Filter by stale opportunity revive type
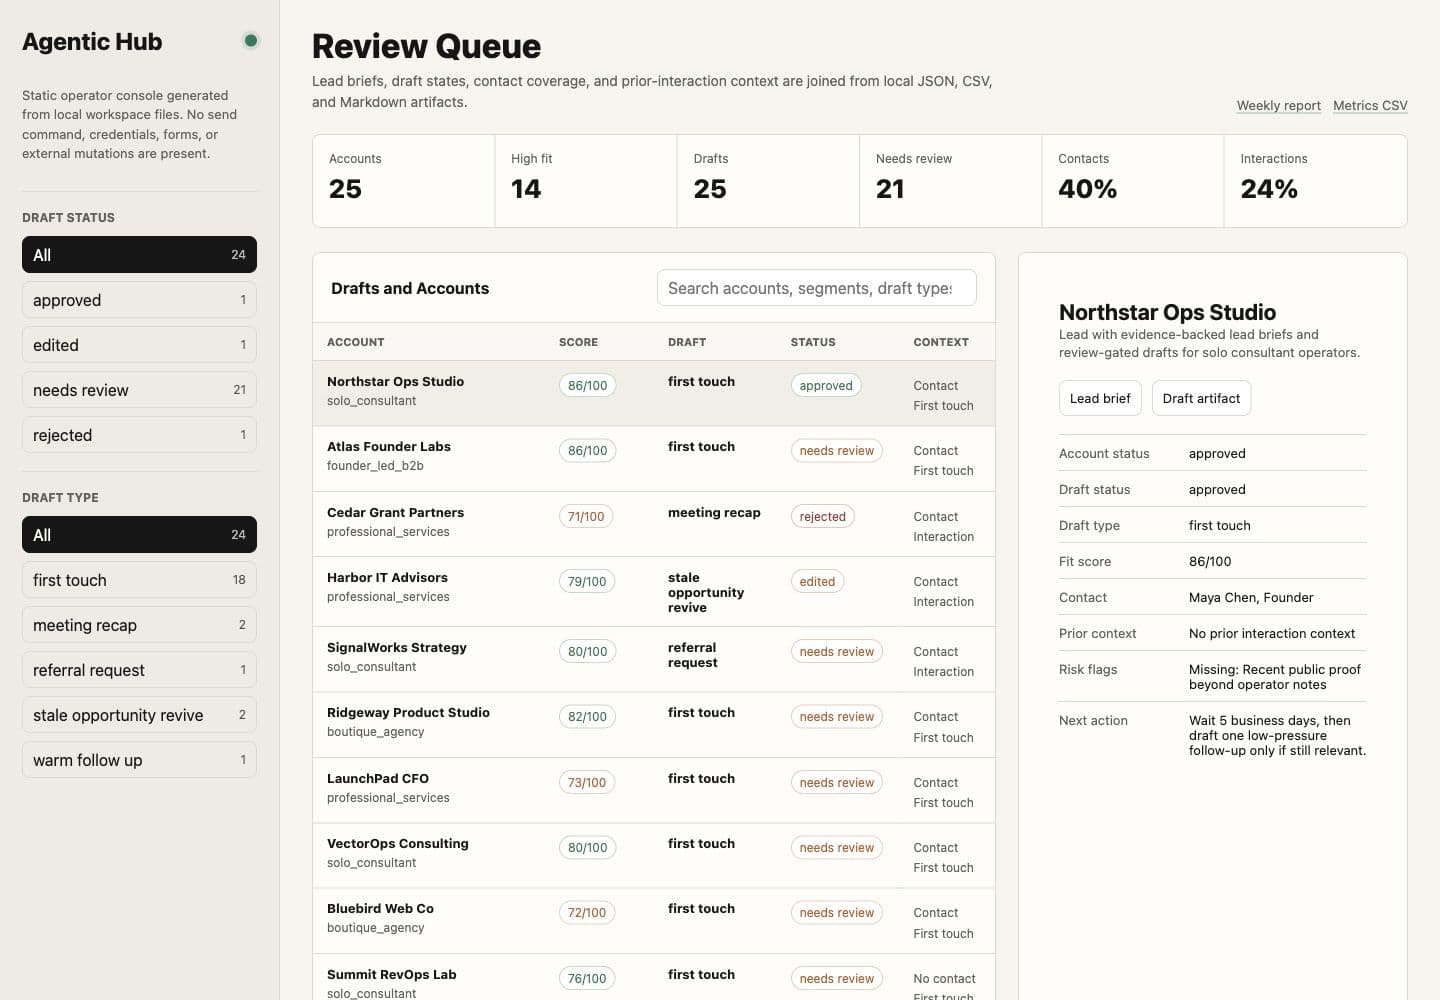 [x=139, y=715]
